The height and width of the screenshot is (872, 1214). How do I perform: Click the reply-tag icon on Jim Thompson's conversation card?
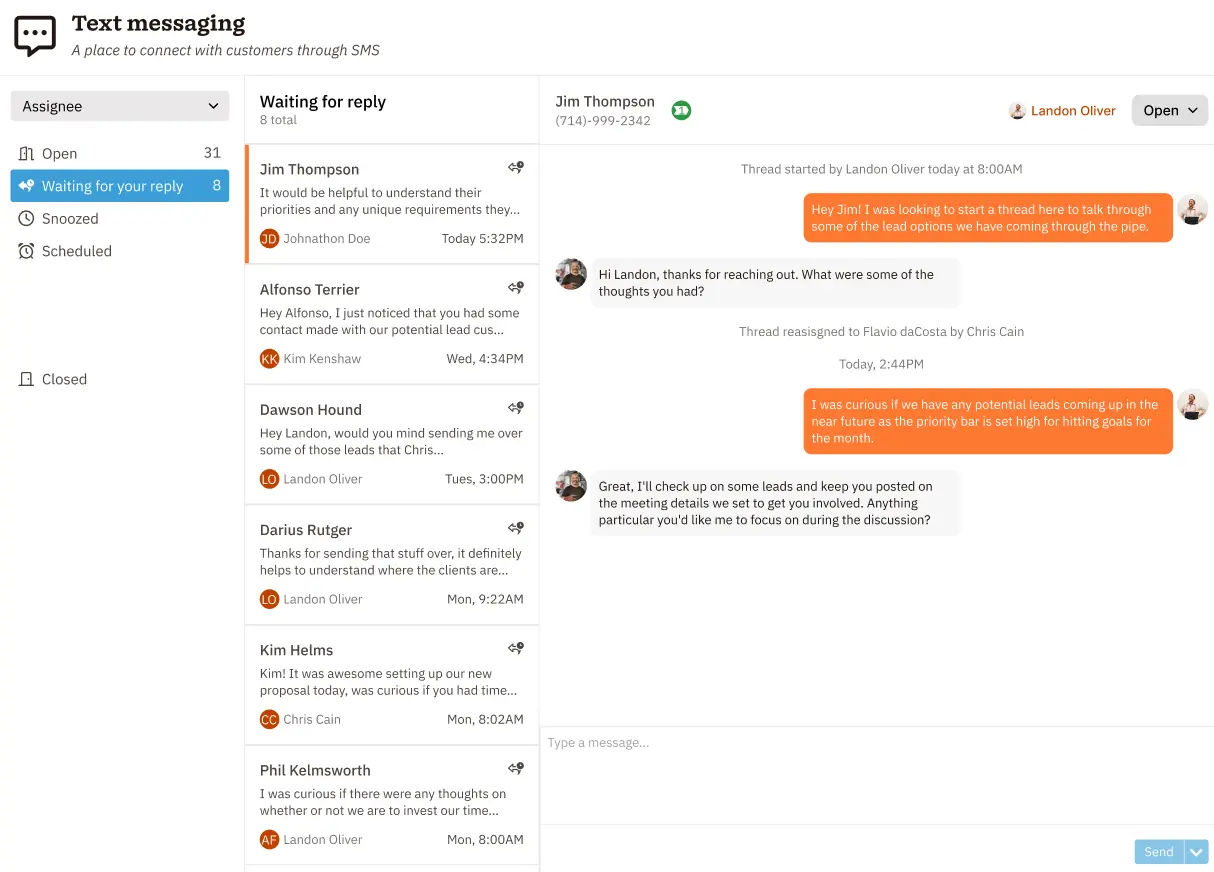pyautogui.click(x=515, y=167)
